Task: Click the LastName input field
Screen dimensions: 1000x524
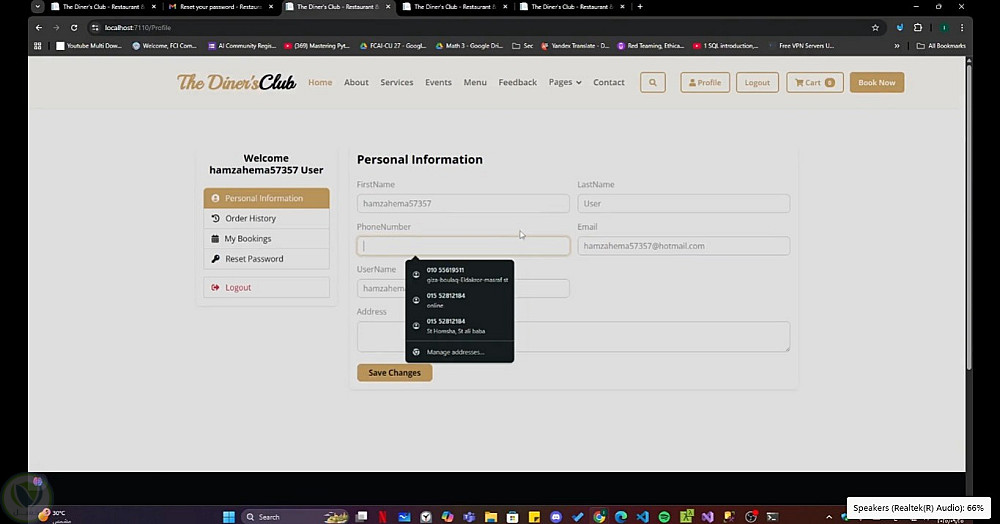Action: (684, 203)
